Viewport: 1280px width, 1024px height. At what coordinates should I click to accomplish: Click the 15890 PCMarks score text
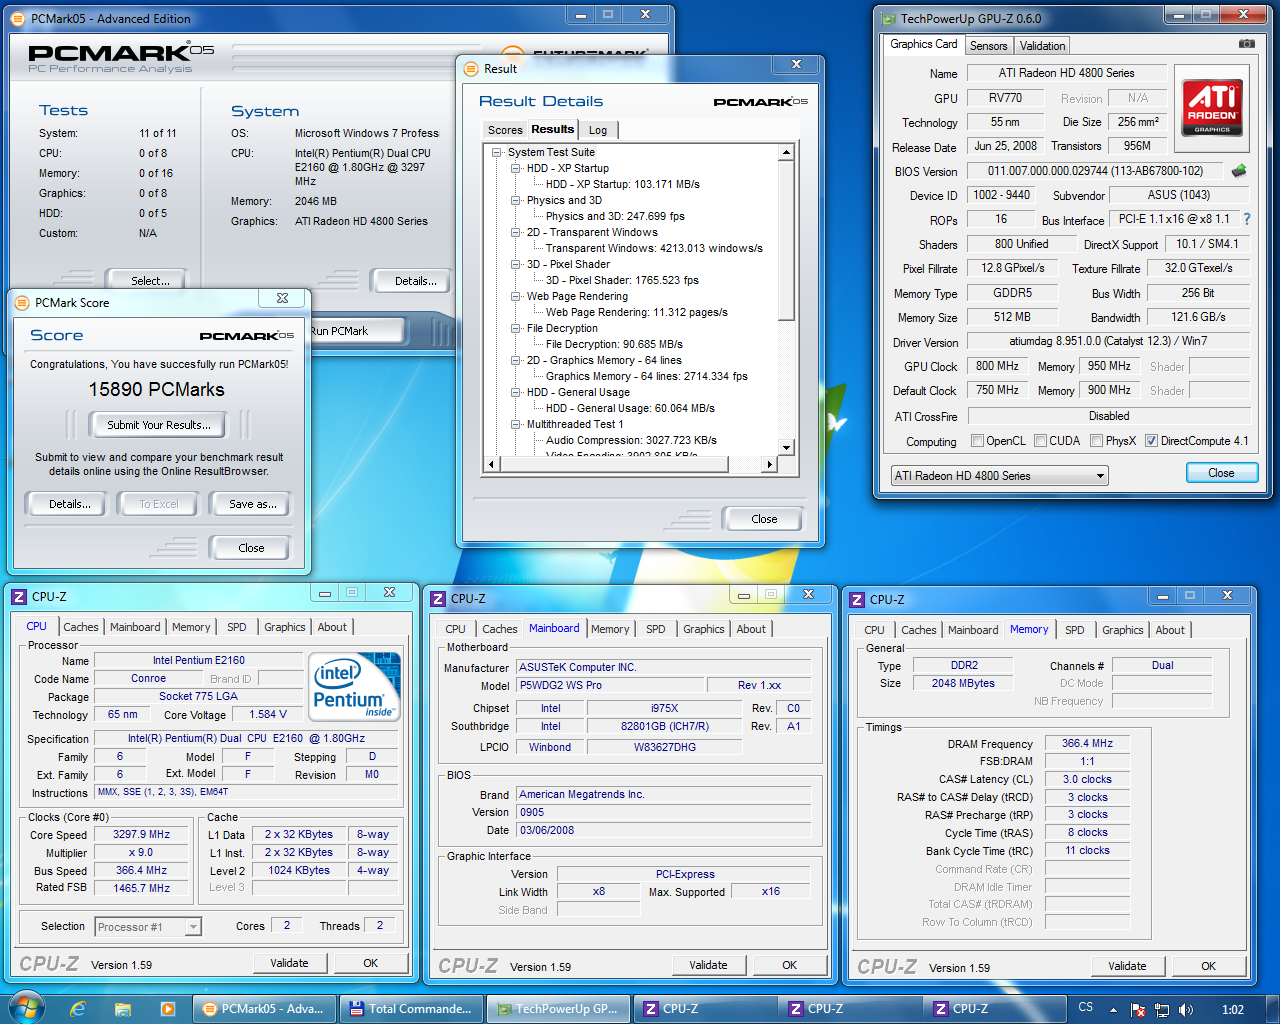tap(157, 390)
